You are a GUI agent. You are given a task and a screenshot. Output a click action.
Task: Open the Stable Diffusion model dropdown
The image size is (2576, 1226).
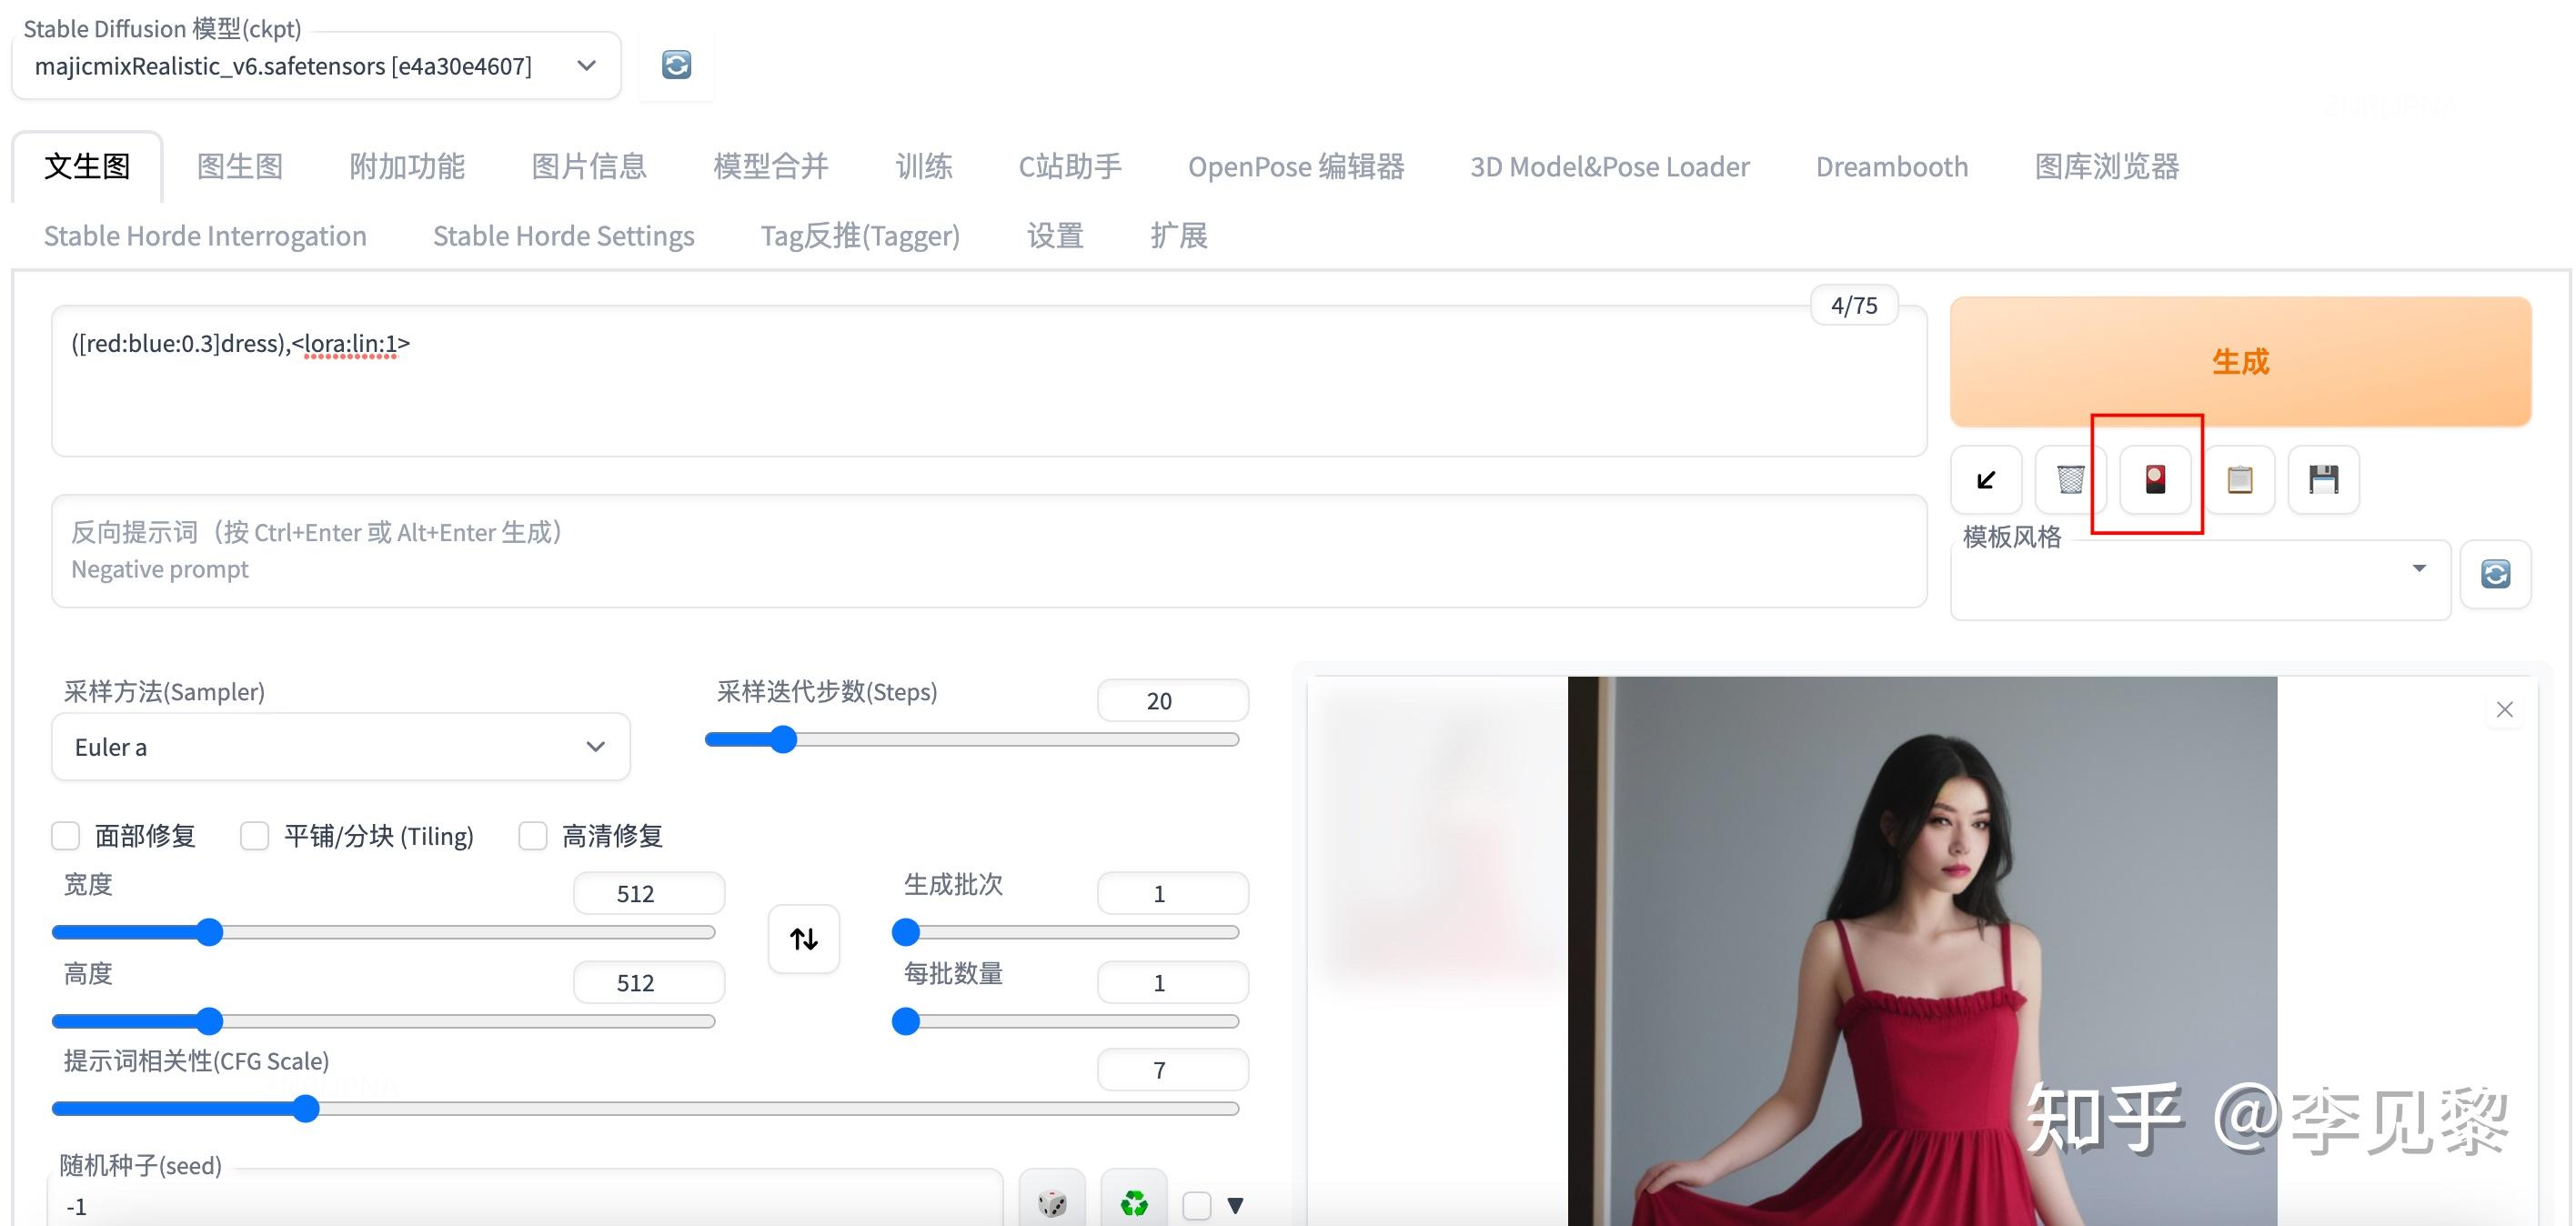[585, 64]
